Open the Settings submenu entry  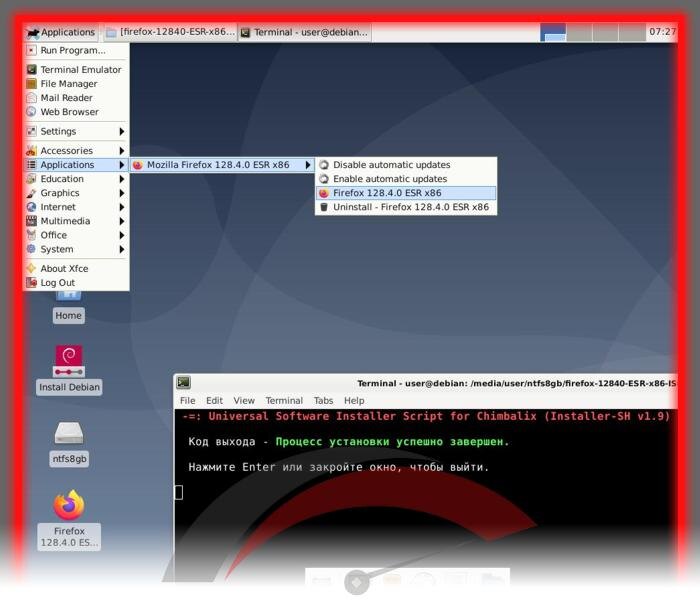point(76,131)
